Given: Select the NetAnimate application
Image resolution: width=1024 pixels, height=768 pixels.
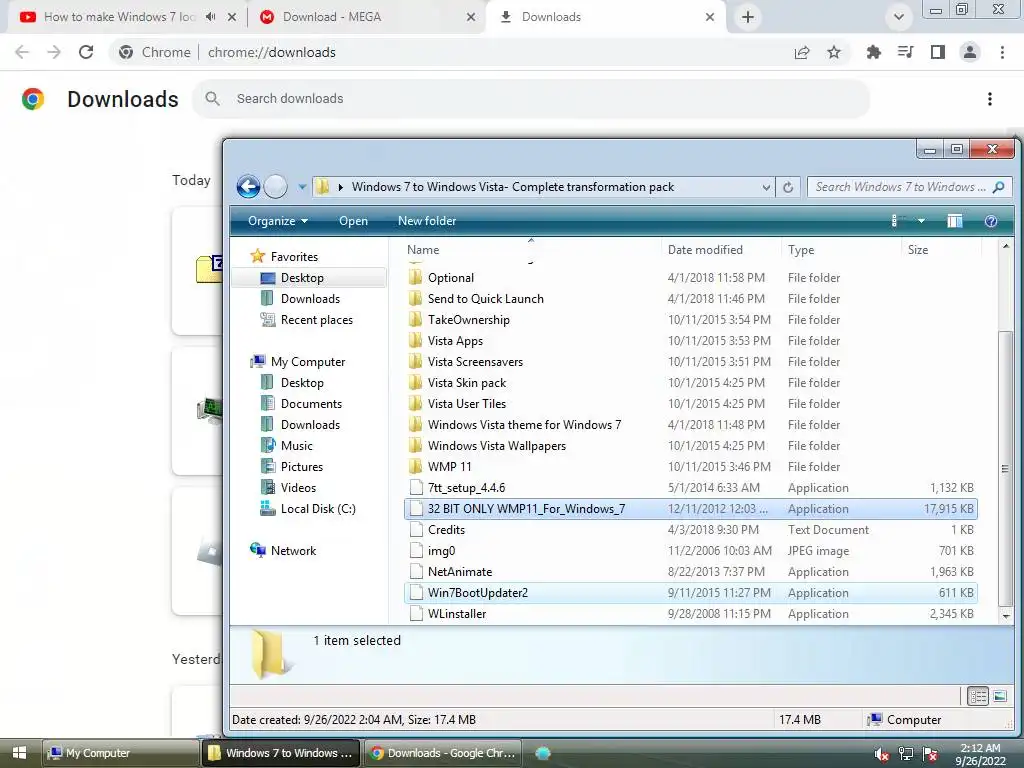Looking at the screenshot, I should click(x=690, y=571).
